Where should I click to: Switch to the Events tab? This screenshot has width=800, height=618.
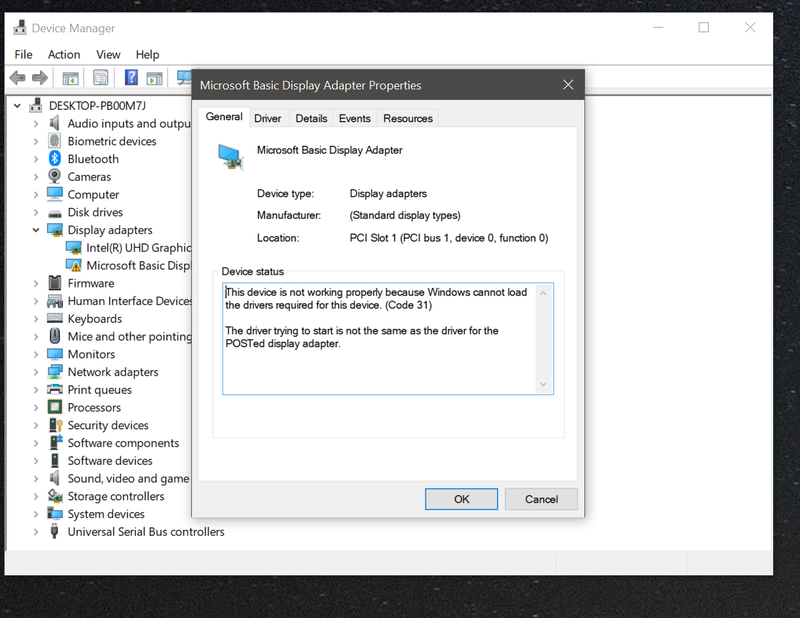[x=355, y=118]
